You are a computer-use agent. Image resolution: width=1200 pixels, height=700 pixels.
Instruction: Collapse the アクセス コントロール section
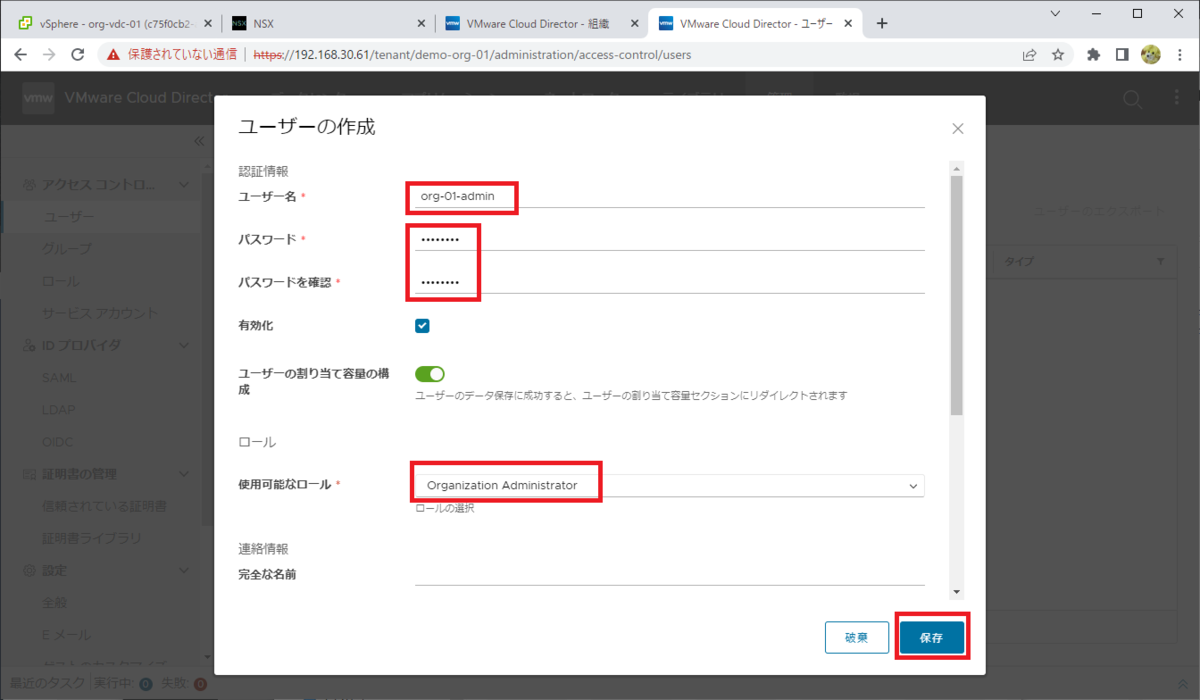click(183, 185)
